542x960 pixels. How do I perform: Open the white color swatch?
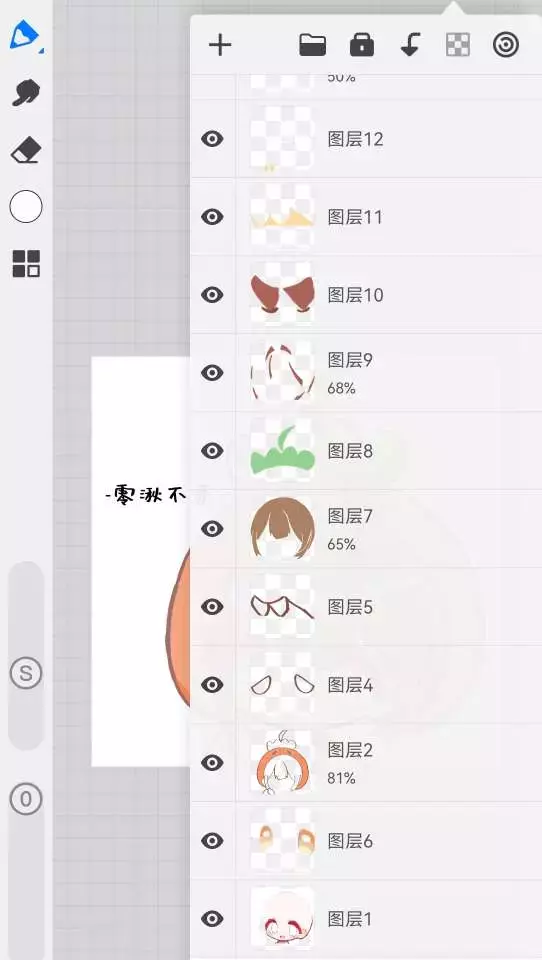(26, 206)
